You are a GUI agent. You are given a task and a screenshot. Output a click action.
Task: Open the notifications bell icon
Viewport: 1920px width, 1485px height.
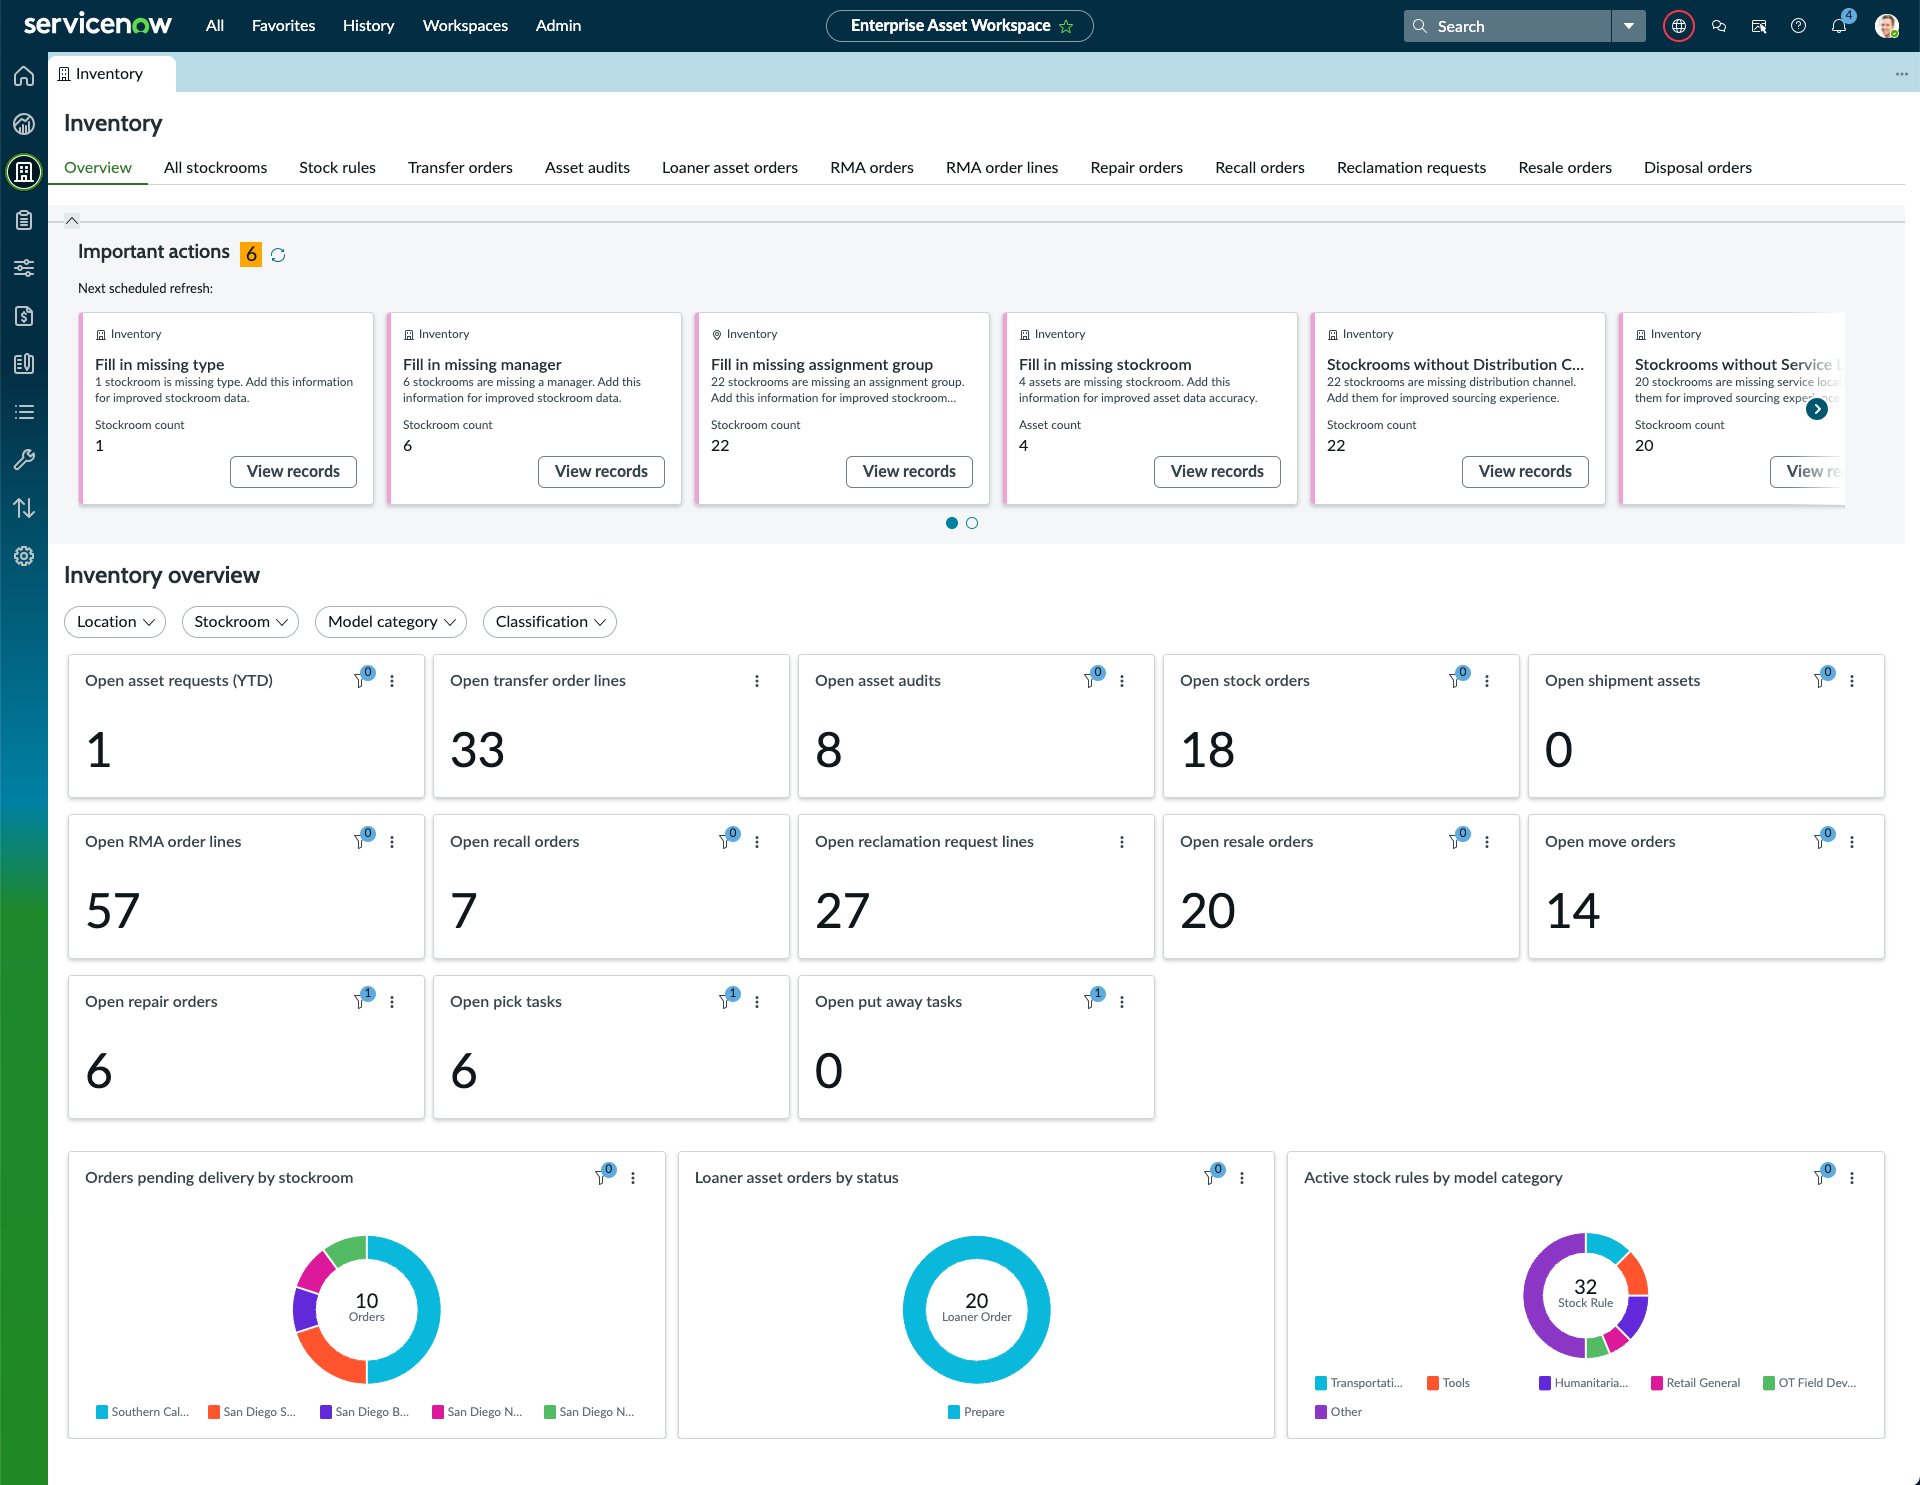point(1839,26)
